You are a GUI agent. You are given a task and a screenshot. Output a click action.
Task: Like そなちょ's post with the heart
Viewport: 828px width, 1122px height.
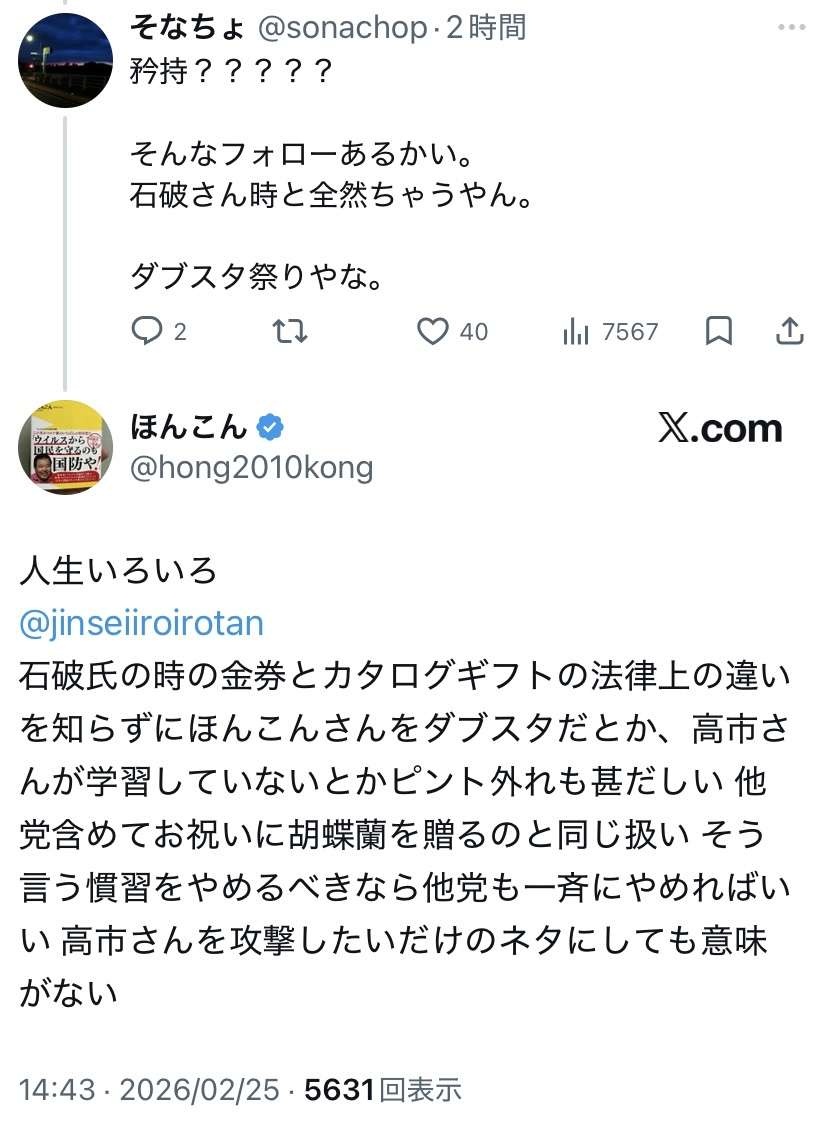tap(433, 331)
